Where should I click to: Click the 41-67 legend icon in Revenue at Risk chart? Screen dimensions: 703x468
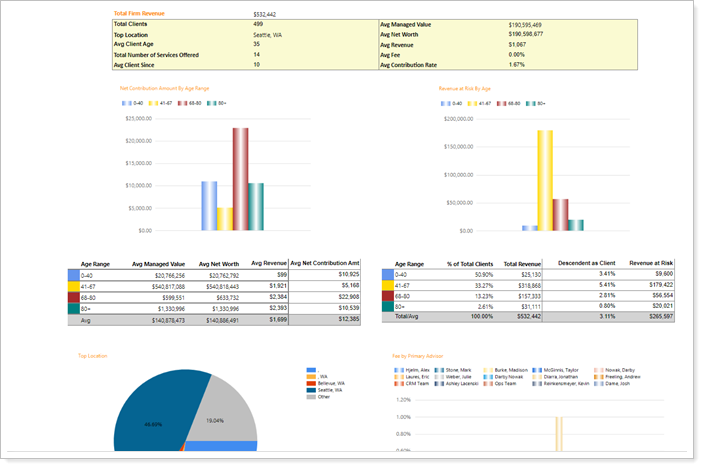pos(472,103)
